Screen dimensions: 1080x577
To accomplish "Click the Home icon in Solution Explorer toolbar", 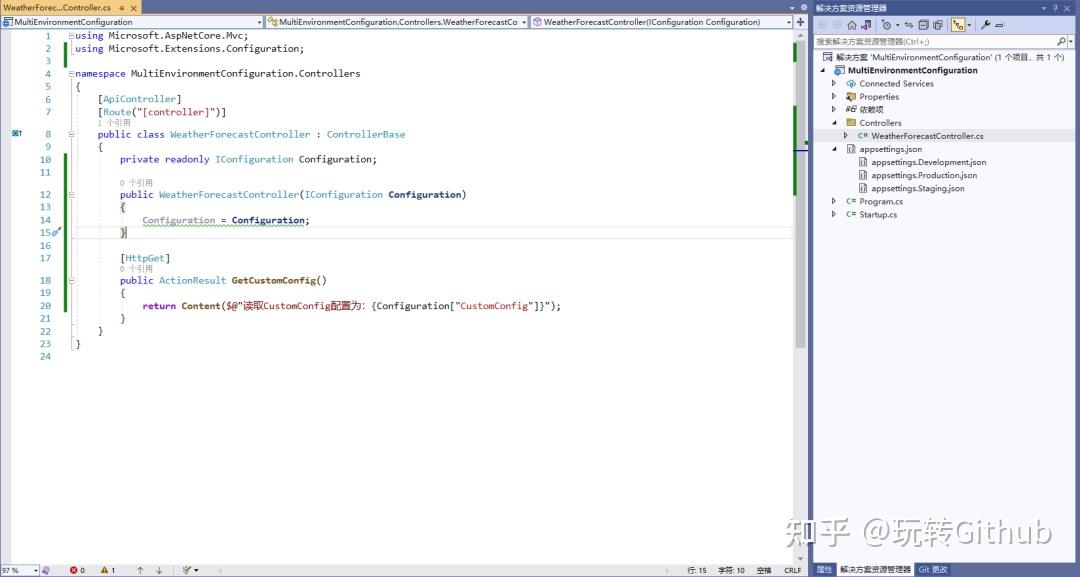I will [852, 25].
